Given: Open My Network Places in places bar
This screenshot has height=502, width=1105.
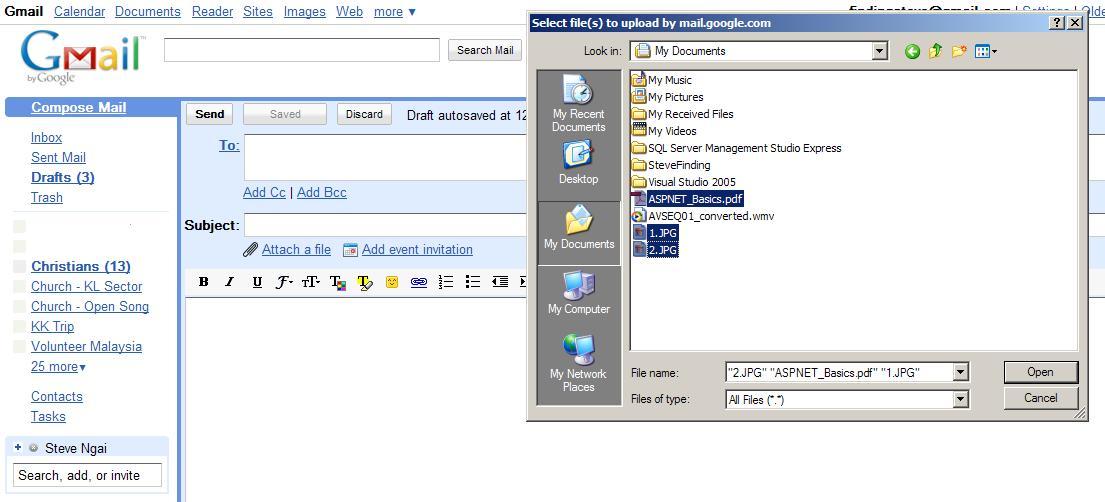Looking at the screenshot, I should click(x=579, y=363).
